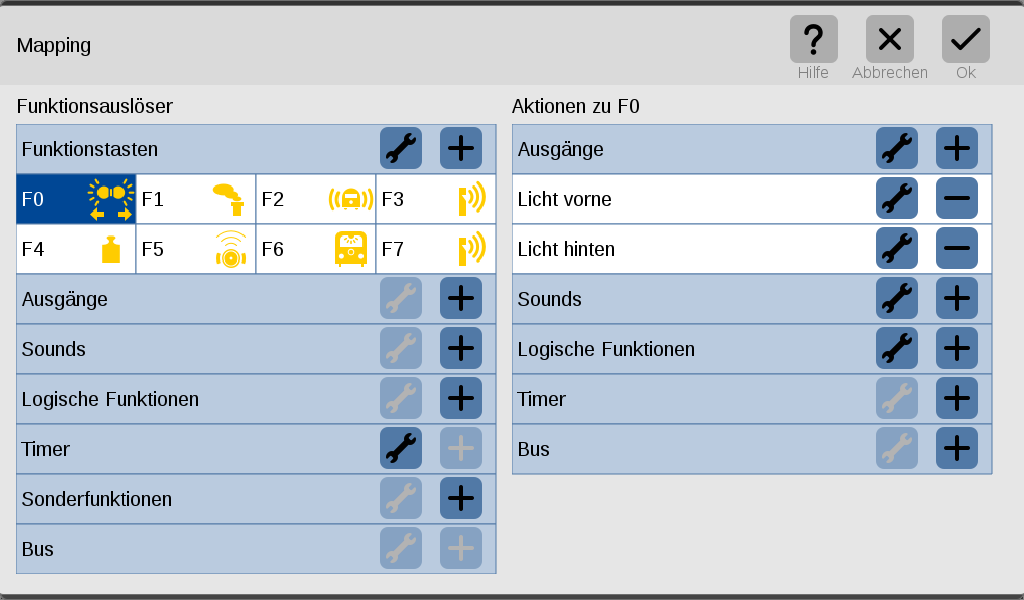1024x600 pixels.
Task: Add a Bus action for F0
Action: click(957, 448)
